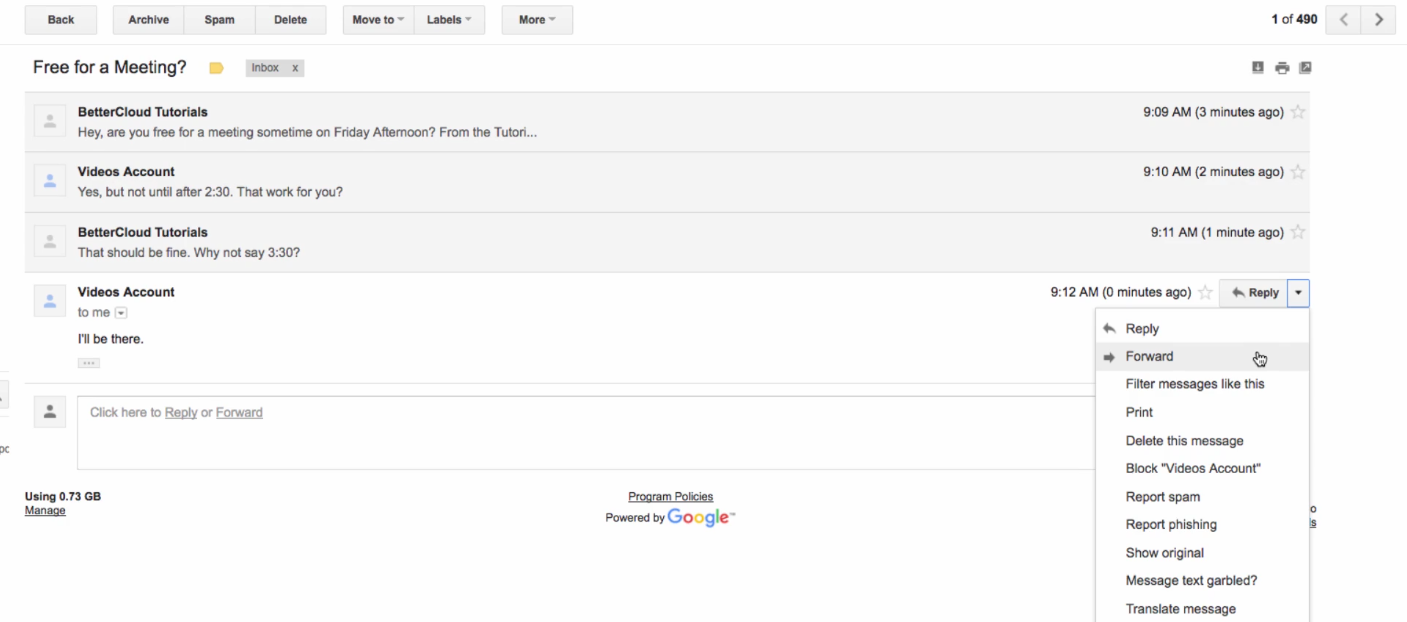Click the Archive button
The height and width of the screenshot is (622, 1407).
coord(148,20)
